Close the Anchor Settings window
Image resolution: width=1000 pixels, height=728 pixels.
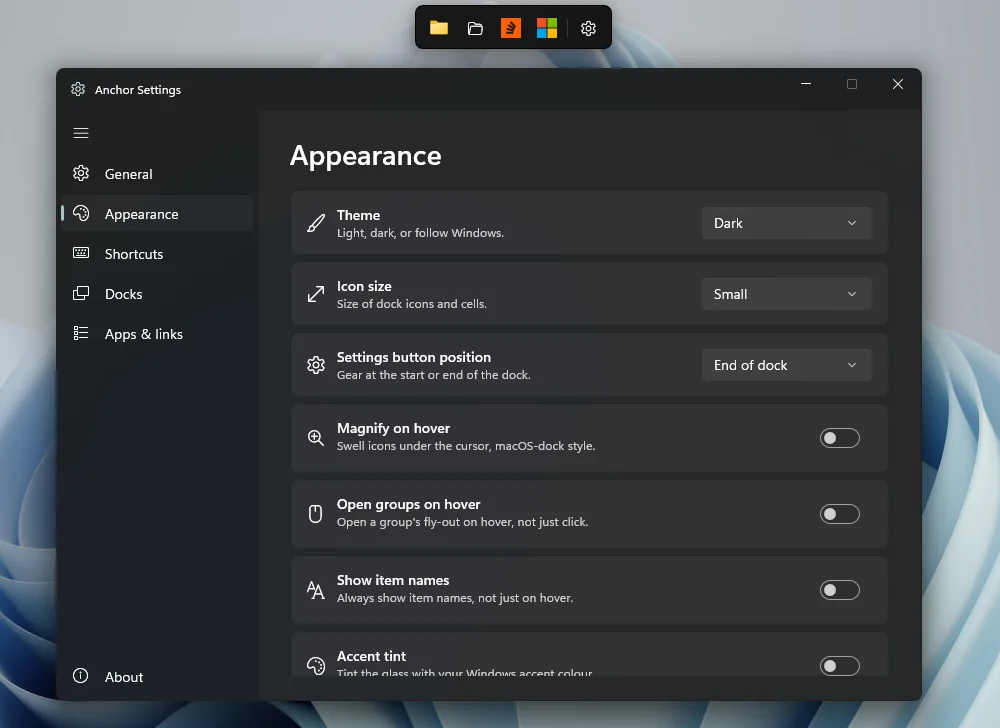tap(898, 84)
